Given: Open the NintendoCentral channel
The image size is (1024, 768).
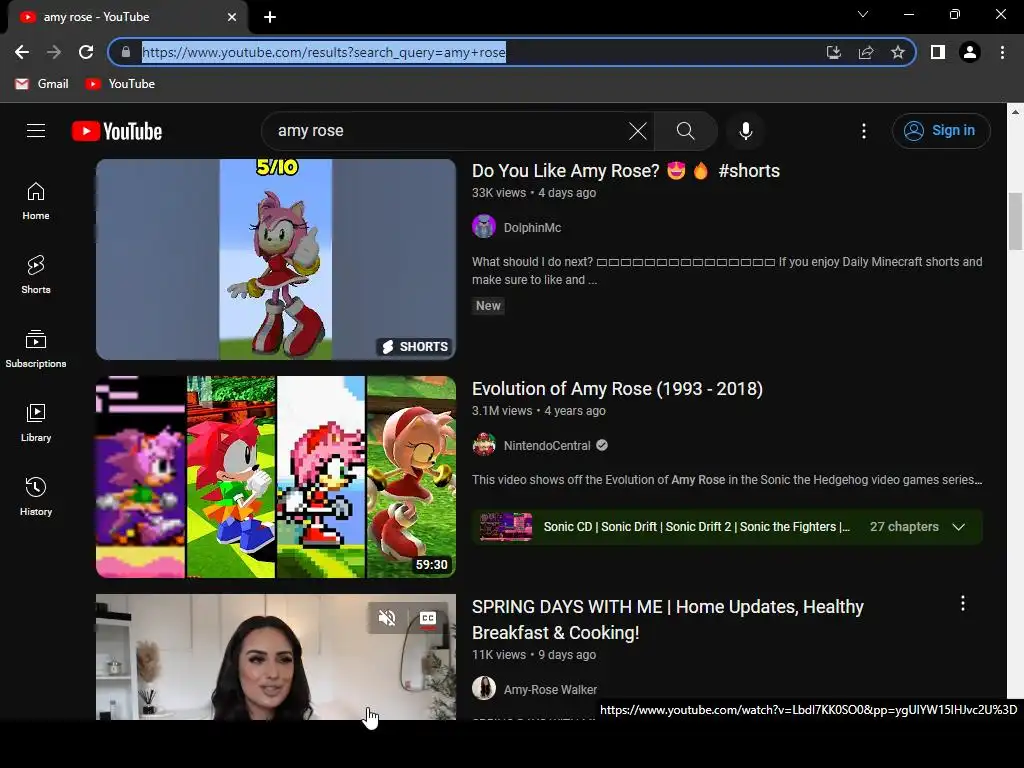Looking at the screenshot, I should (x=547, y=445).
